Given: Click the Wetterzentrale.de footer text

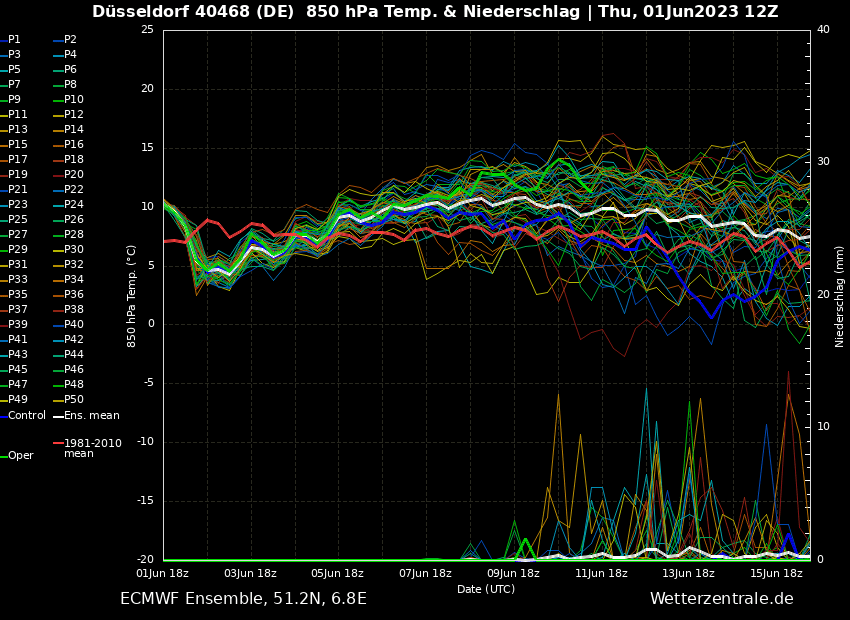Looking at the screenshot, I should click(x=721, y=599).
